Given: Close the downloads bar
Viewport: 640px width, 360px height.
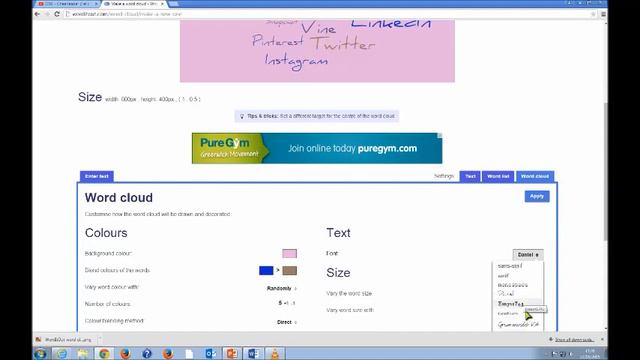Looking at the screenshot, I should coord(602,340).
